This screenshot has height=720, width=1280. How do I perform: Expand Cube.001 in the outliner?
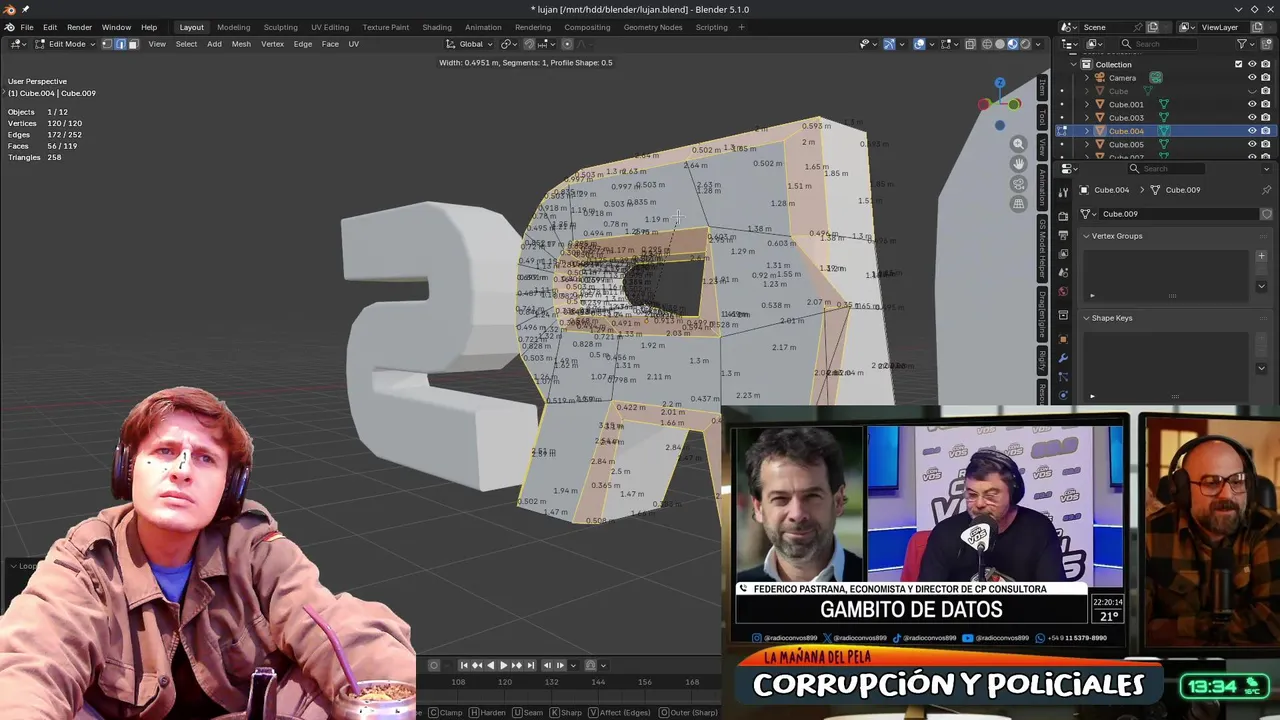point(1087,104)
